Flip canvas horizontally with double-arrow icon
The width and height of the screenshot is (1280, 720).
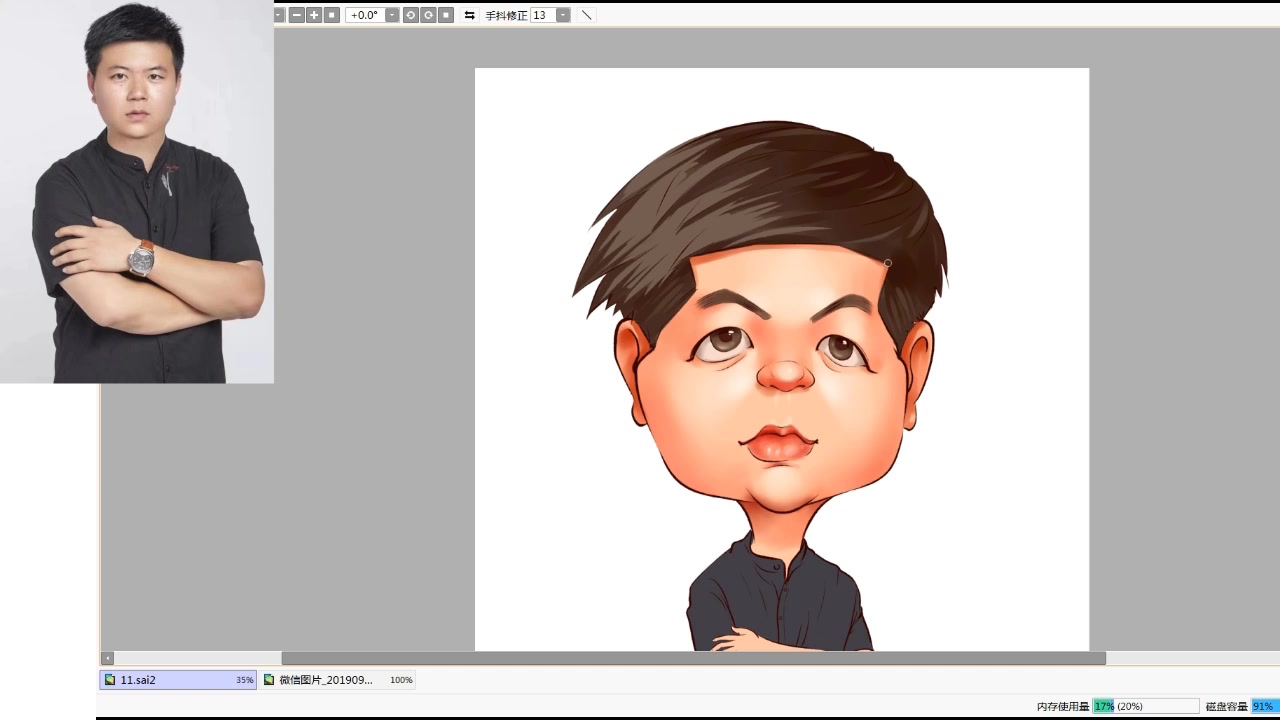point(469,15)
